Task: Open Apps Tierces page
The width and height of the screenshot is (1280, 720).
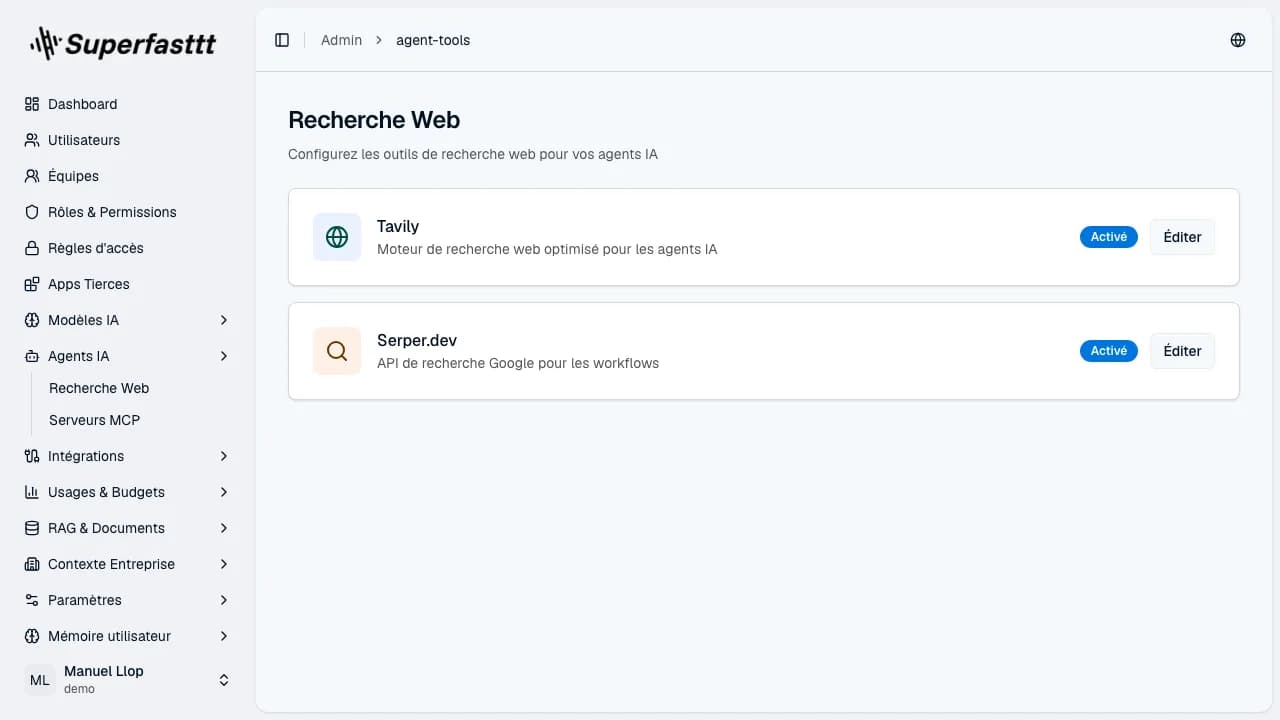Action: pyautogui.click(x=128, y=284)
